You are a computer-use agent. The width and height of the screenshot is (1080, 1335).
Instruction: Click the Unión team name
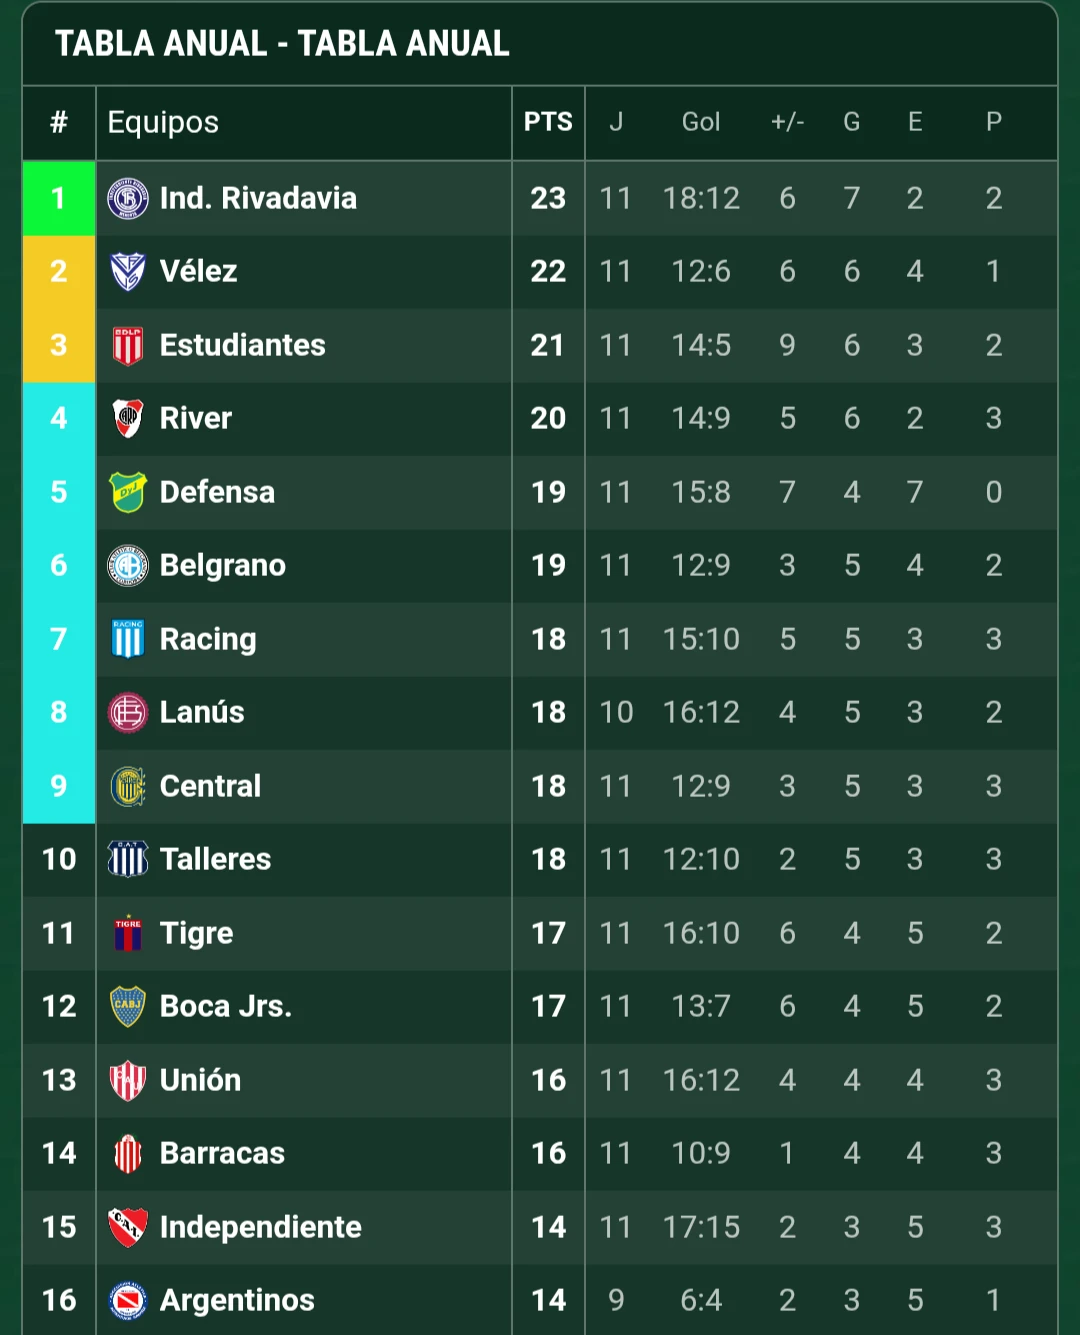pyautogui.click(x=200, y=1080)
